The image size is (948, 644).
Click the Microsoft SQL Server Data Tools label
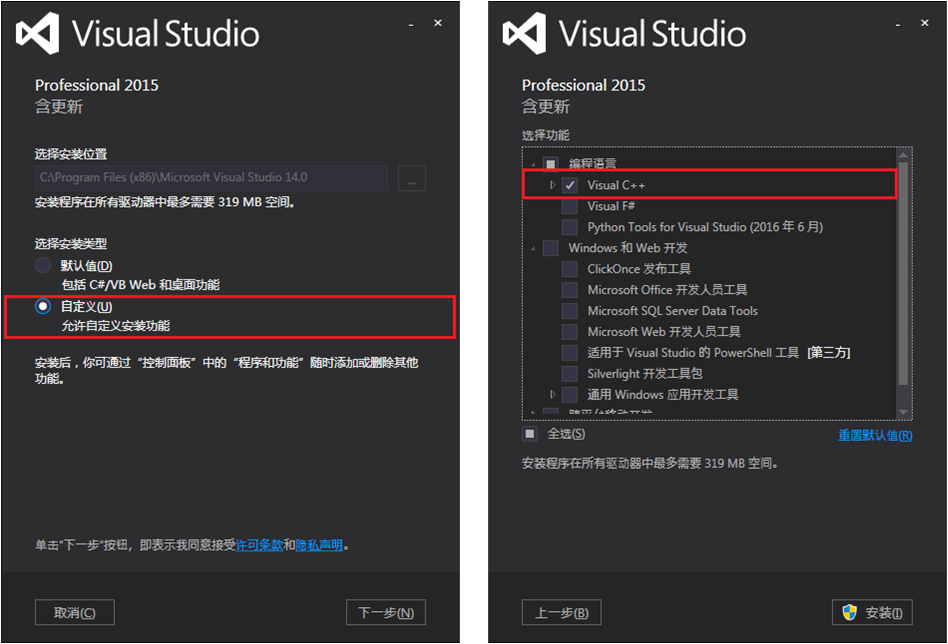point(672,311)
